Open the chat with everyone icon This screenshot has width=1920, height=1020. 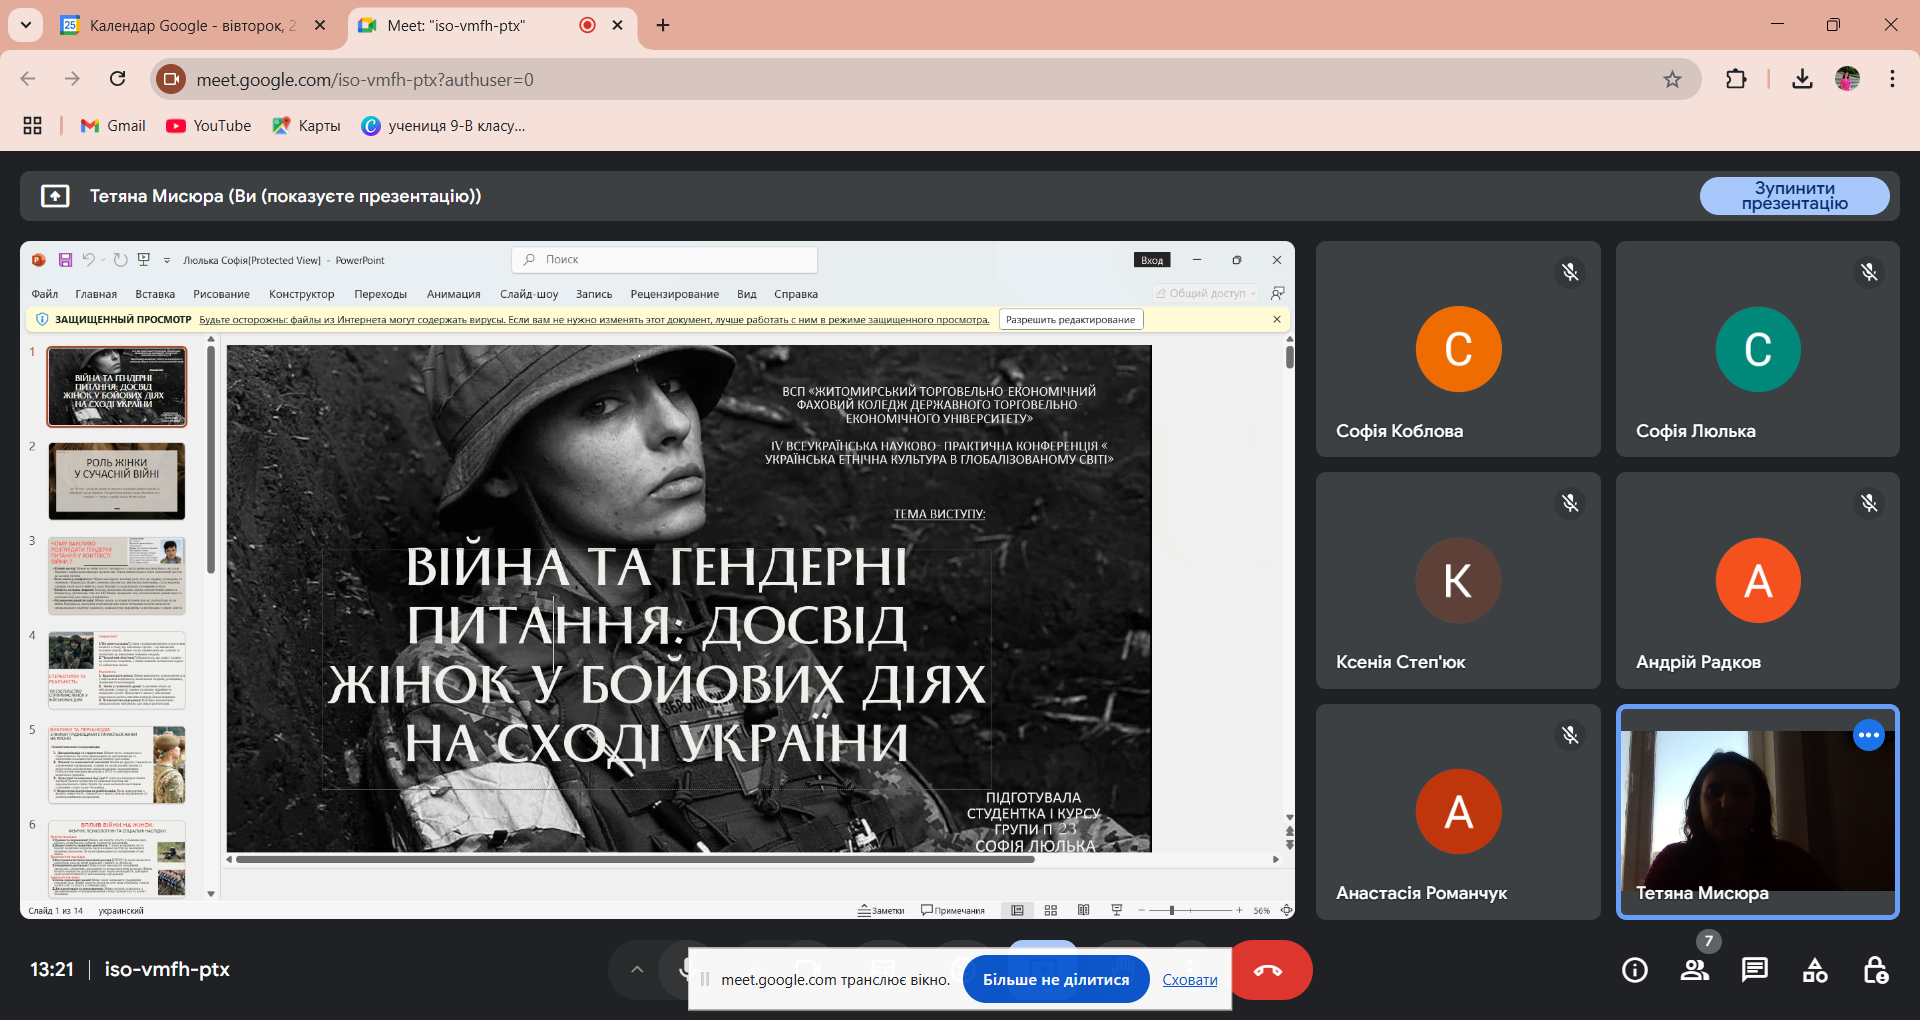tap(1754, 970)
